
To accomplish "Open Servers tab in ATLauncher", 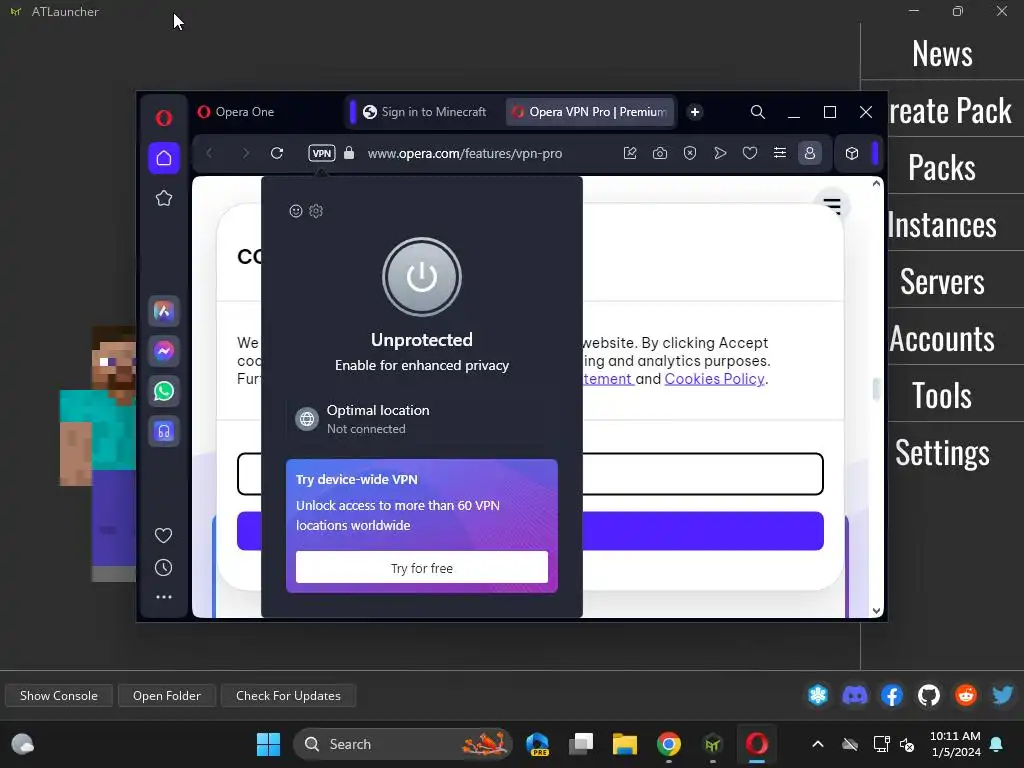I will (942, 281).
